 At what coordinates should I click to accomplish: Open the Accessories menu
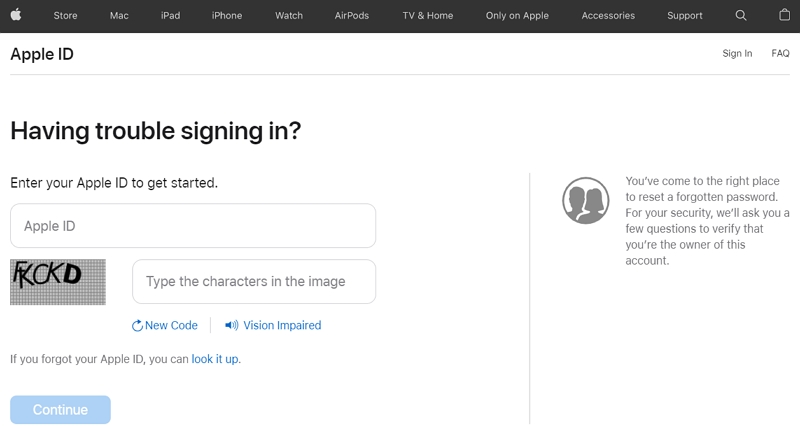click(608, 15)
